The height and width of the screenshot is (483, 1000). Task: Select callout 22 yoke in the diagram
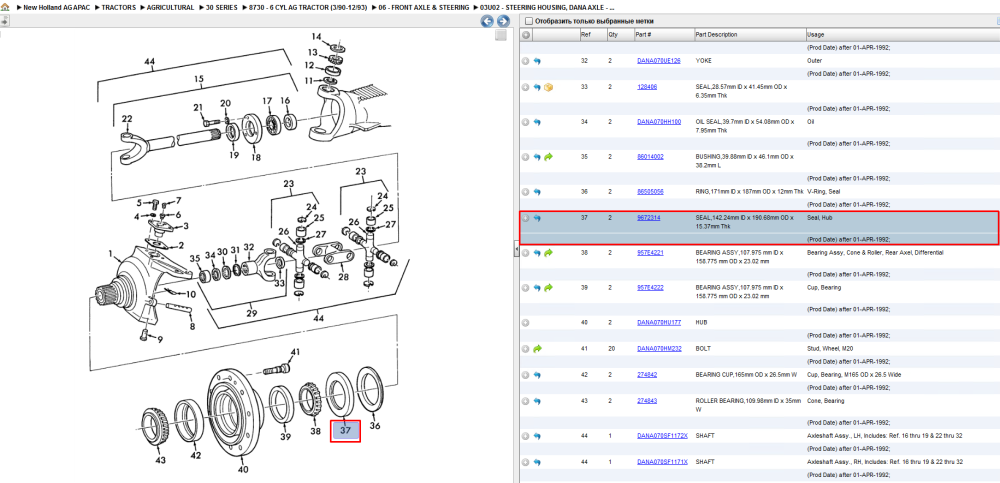[x=127, y=119]
